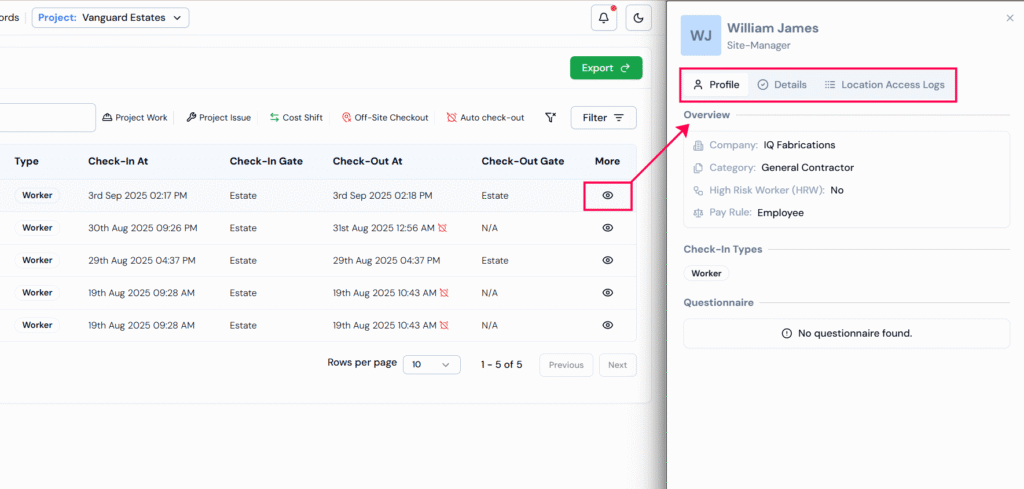Click the notification bell icon
This screenshot has width=1024, height=489.
click(x=603, y=18)
